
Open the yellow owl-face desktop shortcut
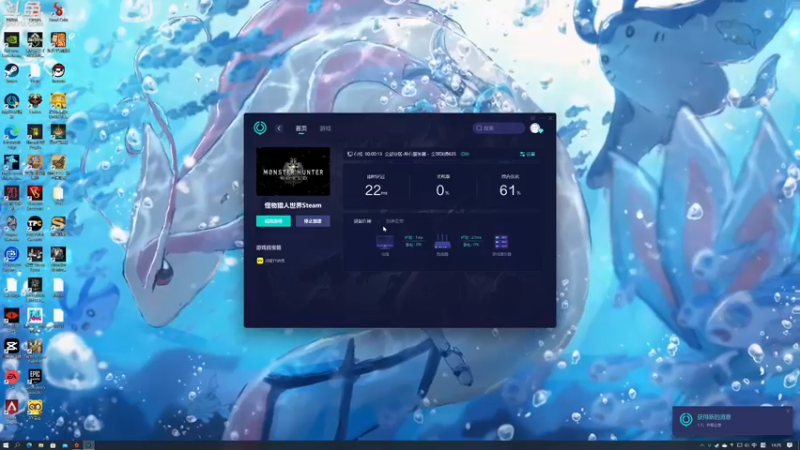click(x=35, y=409)
